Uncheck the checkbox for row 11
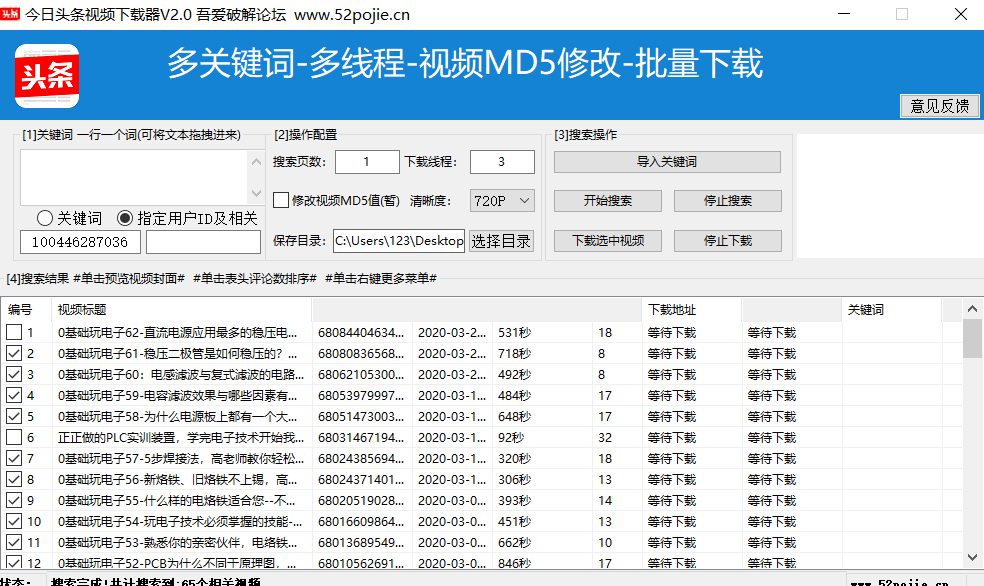This screenshot has height=586, width=984. pyautogui.click(x=14, y=542)
